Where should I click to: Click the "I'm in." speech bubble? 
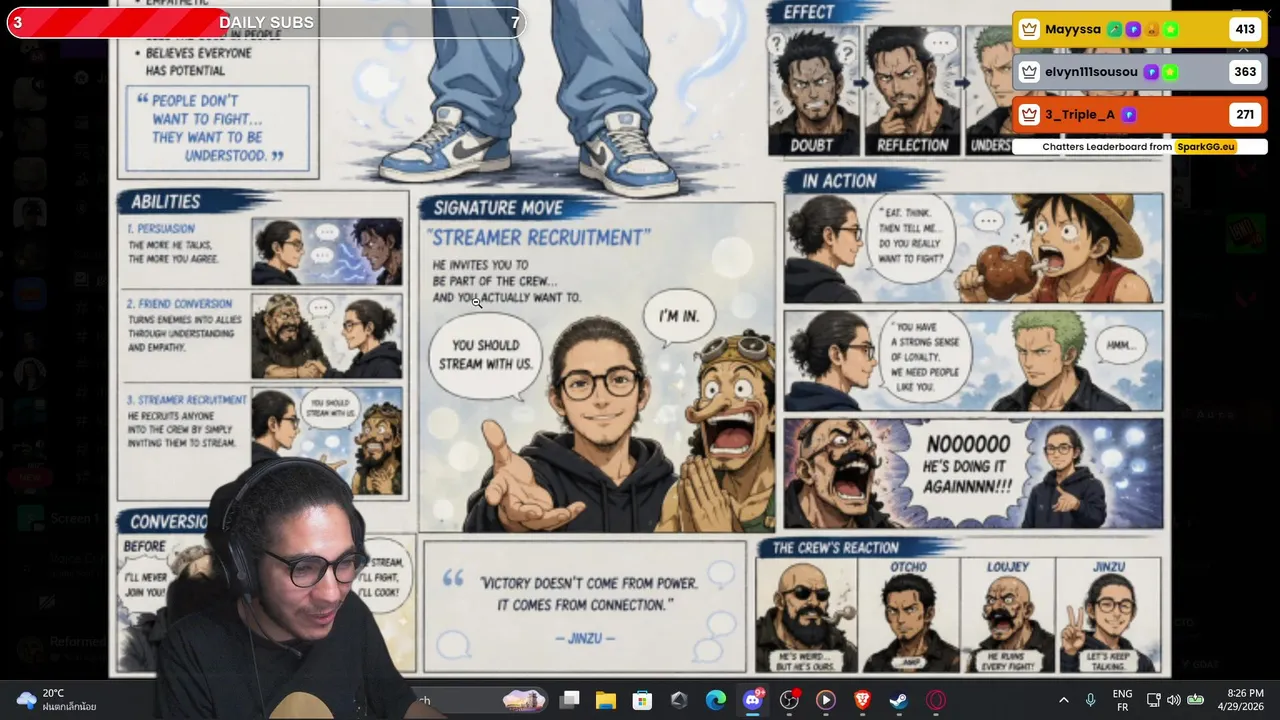click(679, 316)
